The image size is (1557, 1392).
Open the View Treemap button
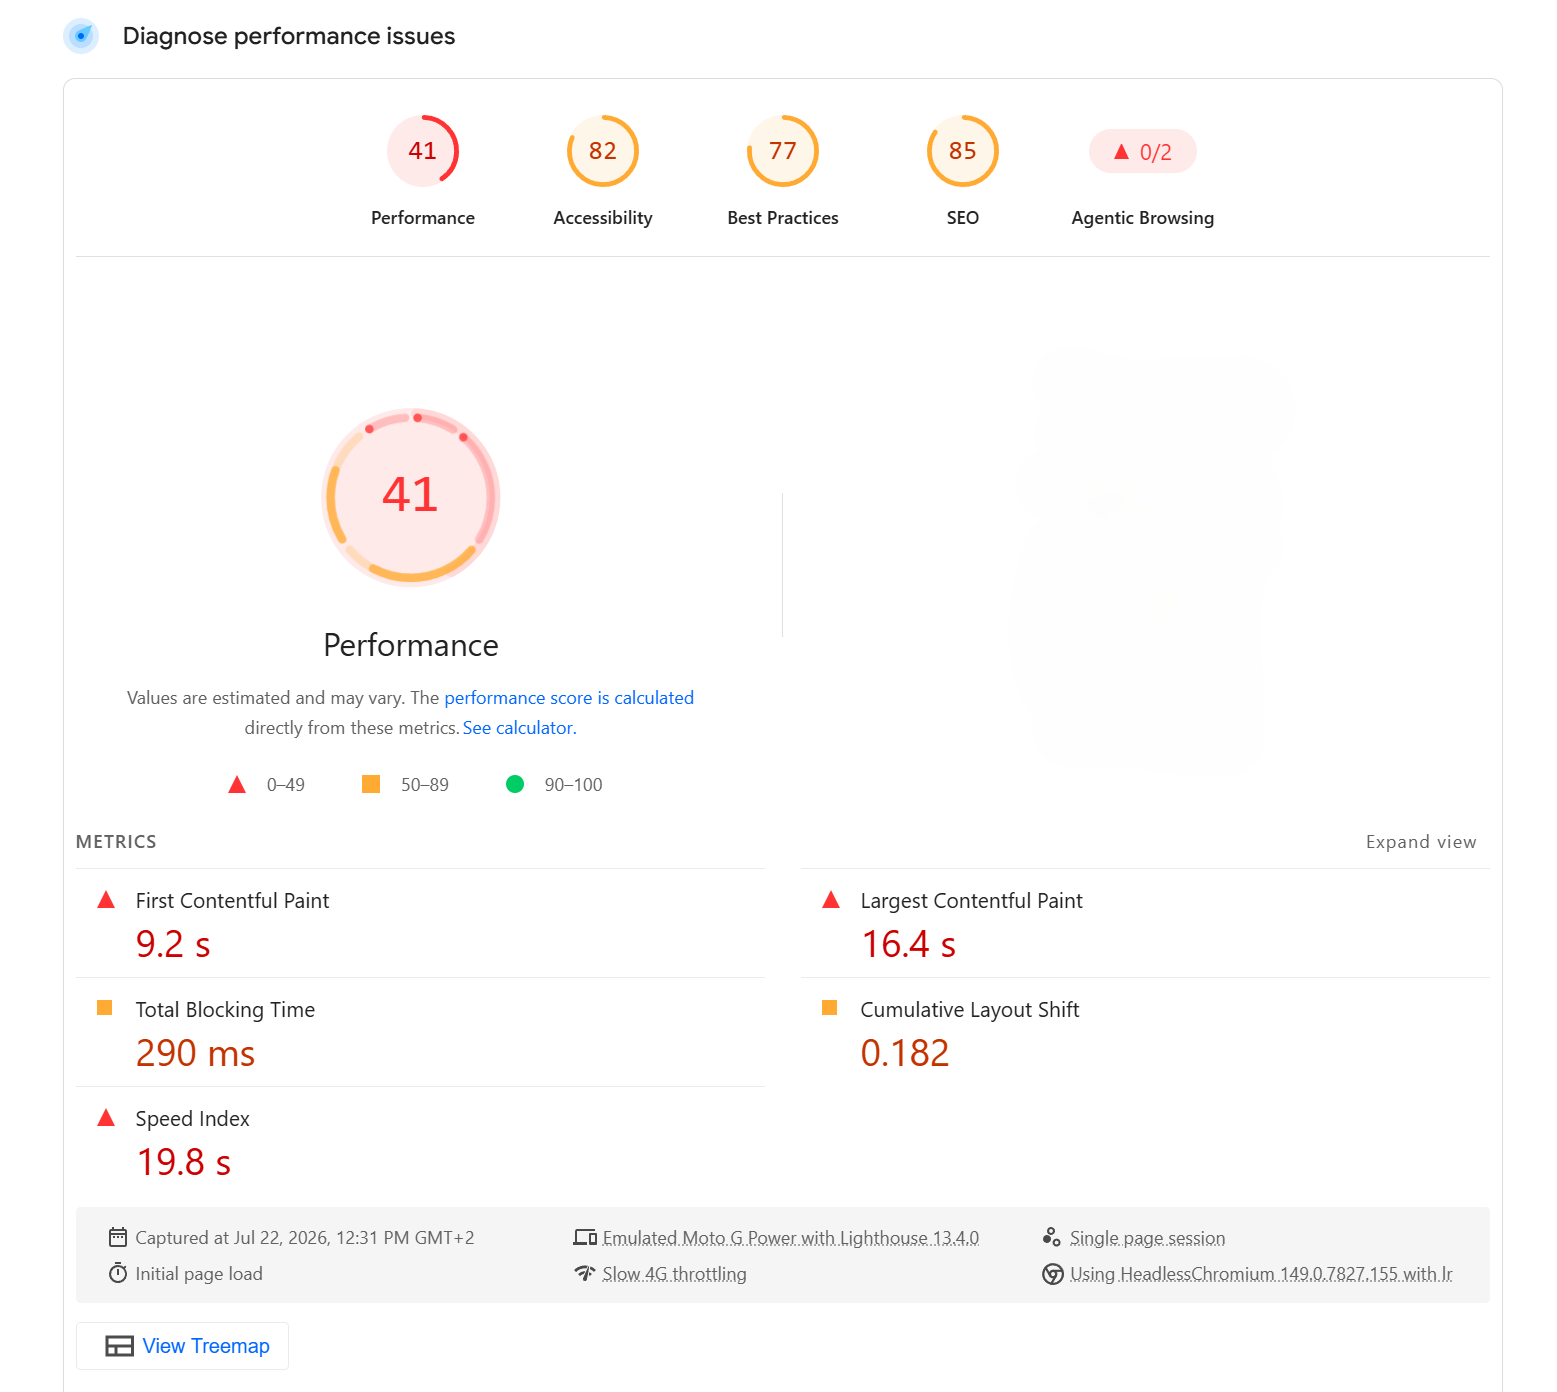tap(183, 1346)
